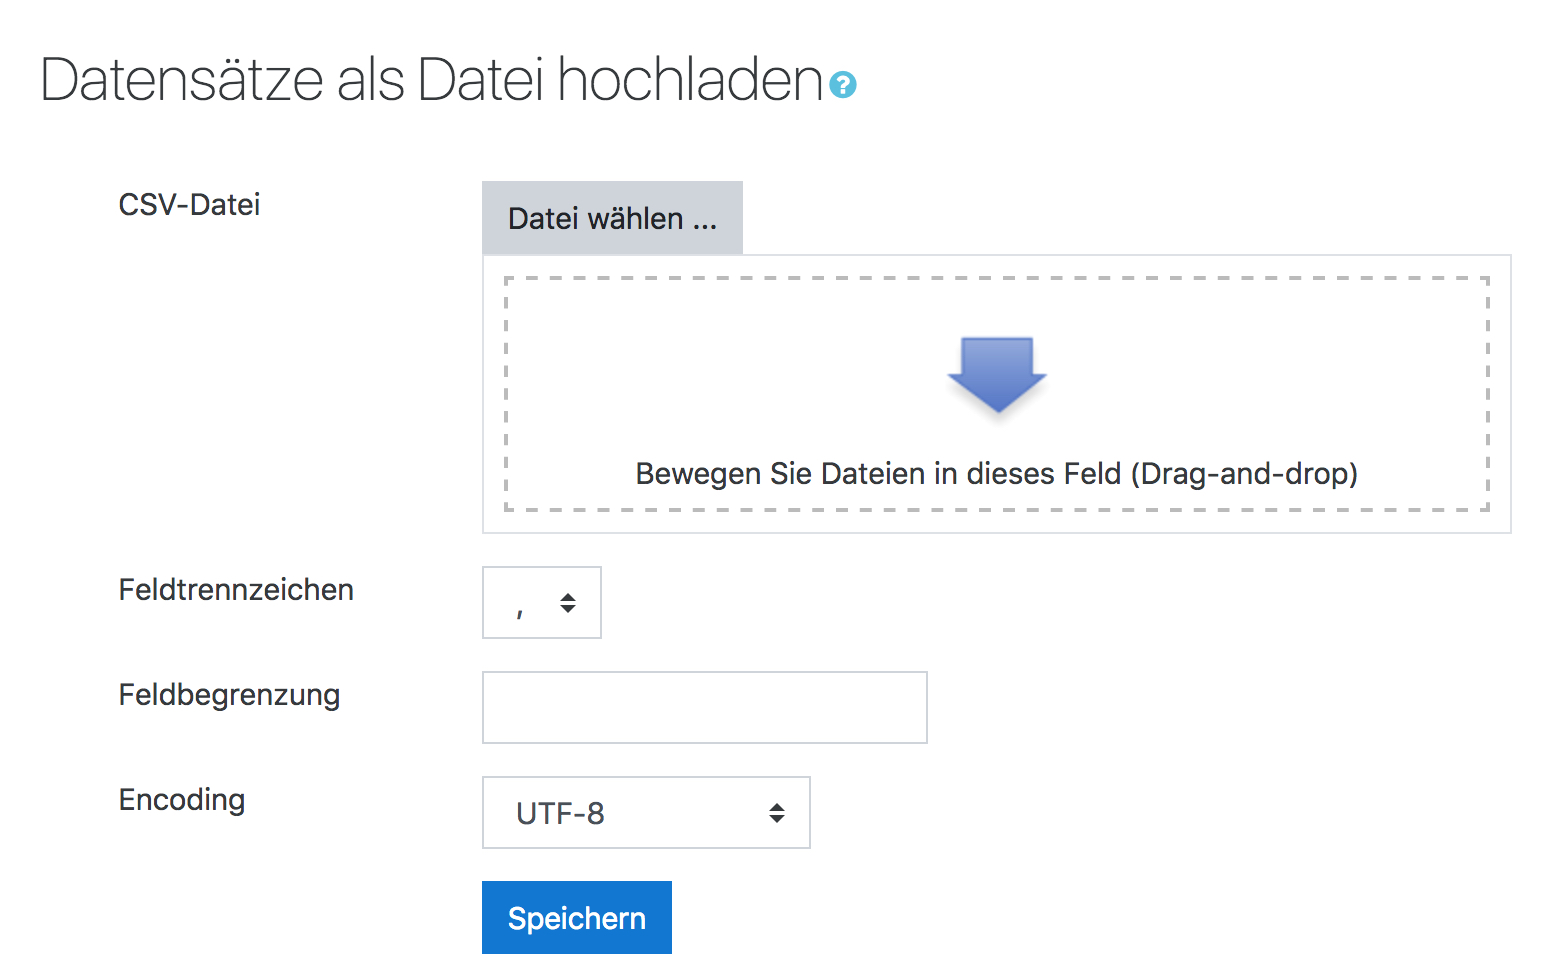Viewport: 1552px width, 980px height.
Task: Click the Encoding label
Action: [x=182, y=800]
